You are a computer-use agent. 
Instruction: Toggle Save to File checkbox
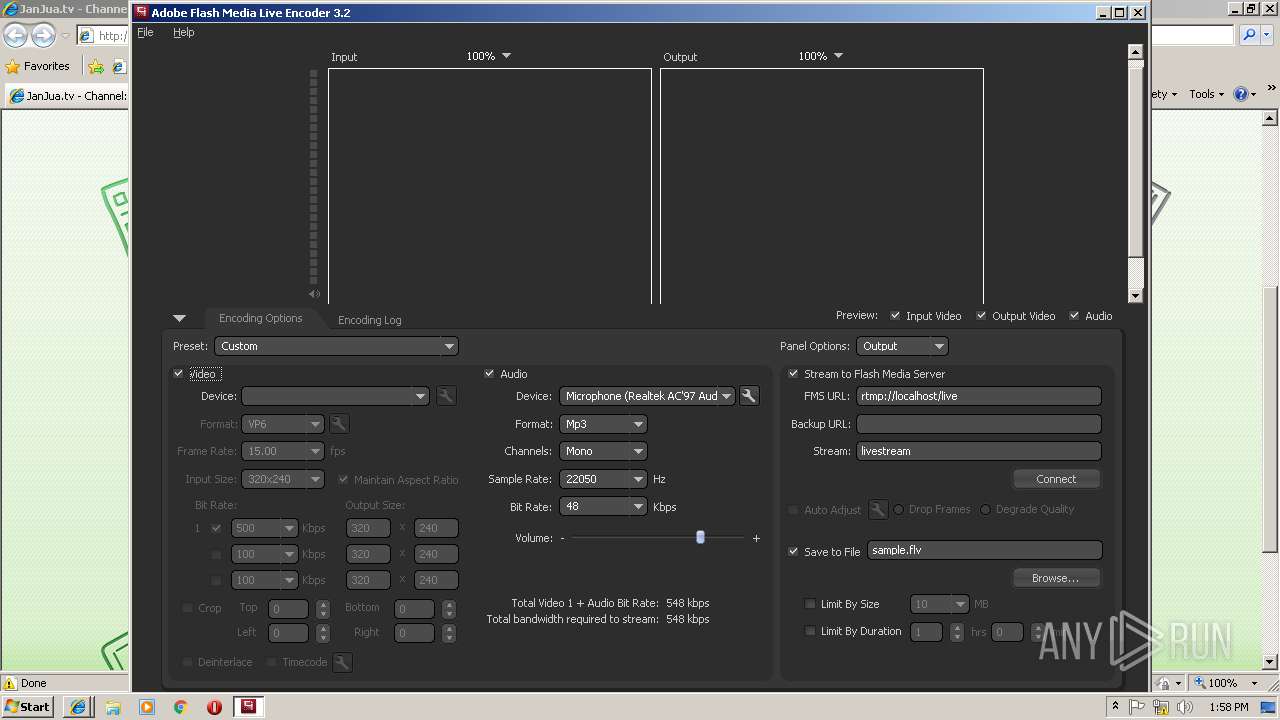pos(793,551)
